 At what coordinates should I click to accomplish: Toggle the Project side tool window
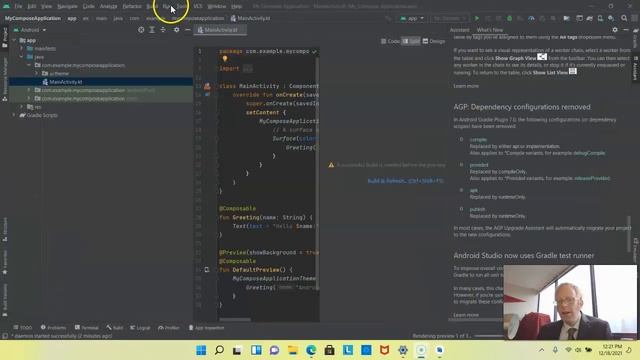click(4, 38)
